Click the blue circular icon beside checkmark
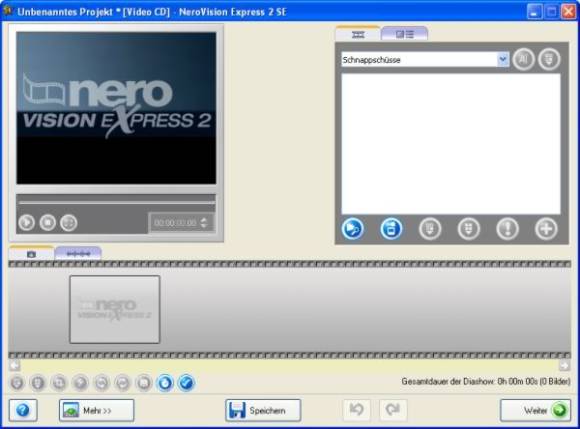Screen dimensions: 580x429 click(x=165, y=383)
